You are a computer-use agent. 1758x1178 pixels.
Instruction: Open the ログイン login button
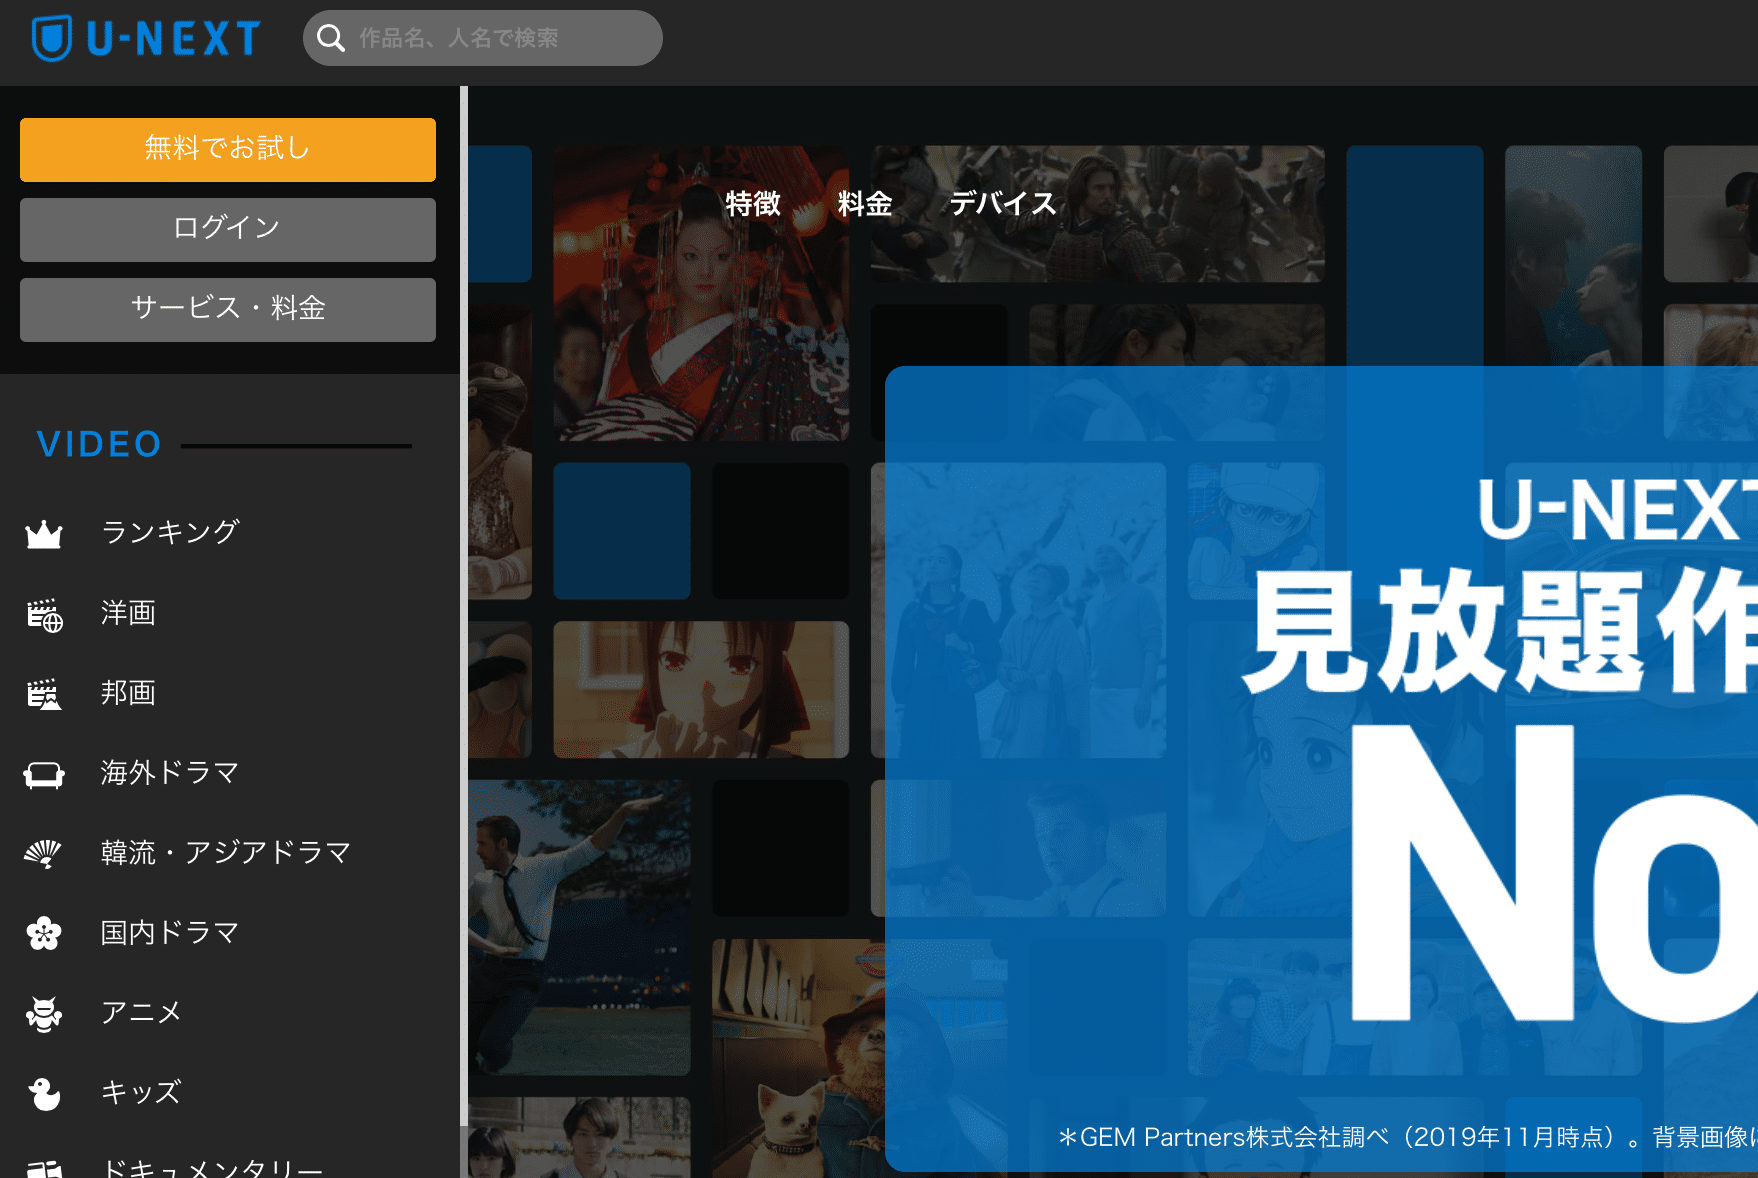tap(228, 230)
